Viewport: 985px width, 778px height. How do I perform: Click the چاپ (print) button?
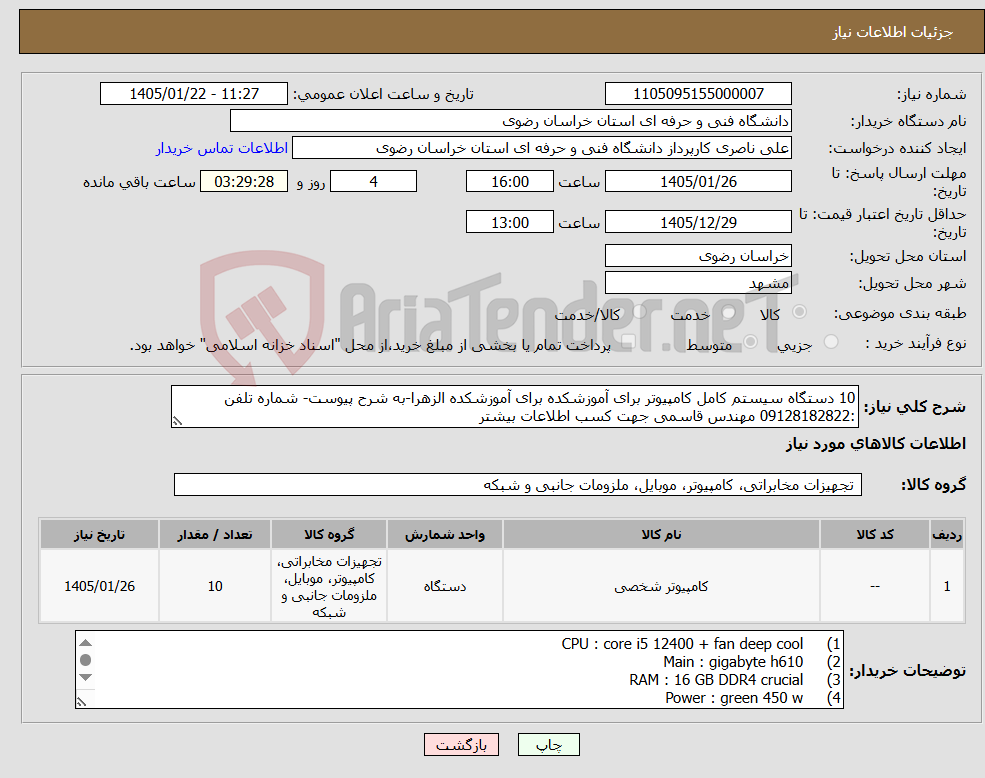point(548,745)
